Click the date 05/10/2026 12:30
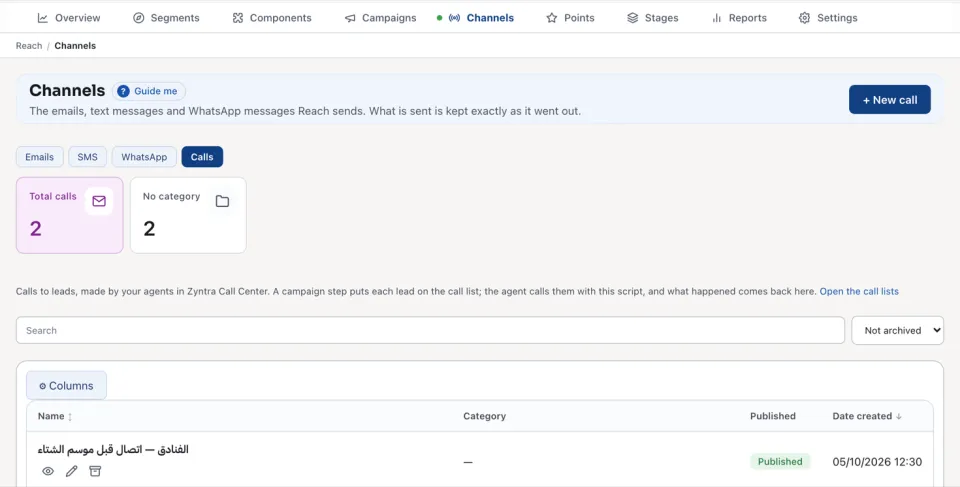This screenshot has height=487, width=960. pyautogui.click(x=877, y=462)
